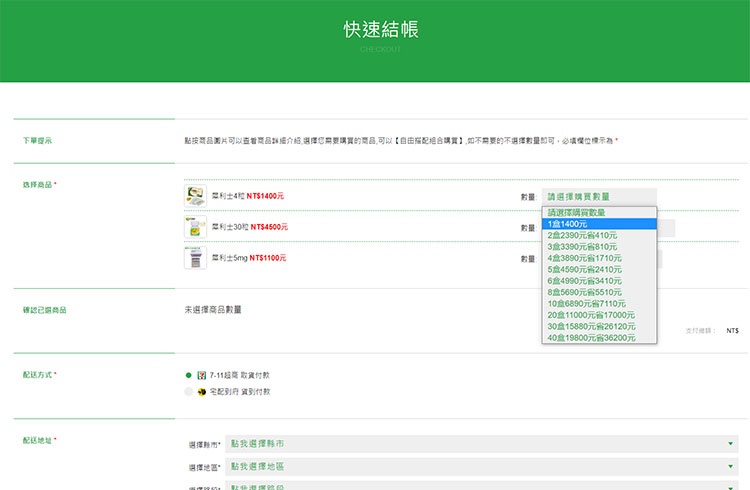750x490 pixels.
Task: Click the NT$ total amount text
Action: point(732,331)
